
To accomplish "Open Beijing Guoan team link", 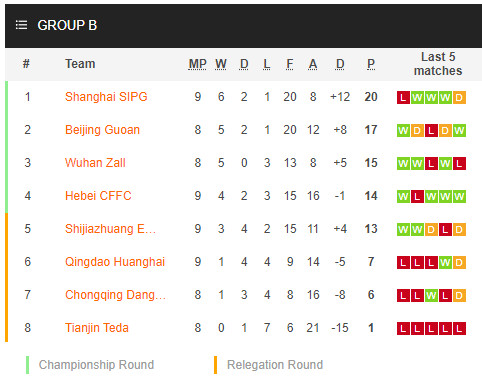I will tap(102, 130).
